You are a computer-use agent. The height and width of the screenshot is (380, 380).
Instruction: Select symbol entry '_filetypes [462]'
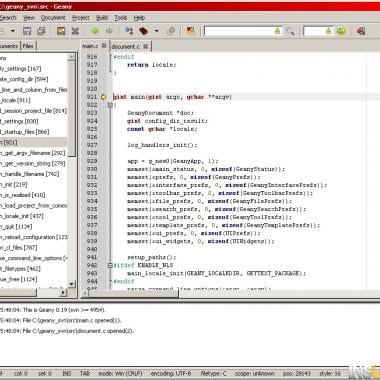(20, 269)
